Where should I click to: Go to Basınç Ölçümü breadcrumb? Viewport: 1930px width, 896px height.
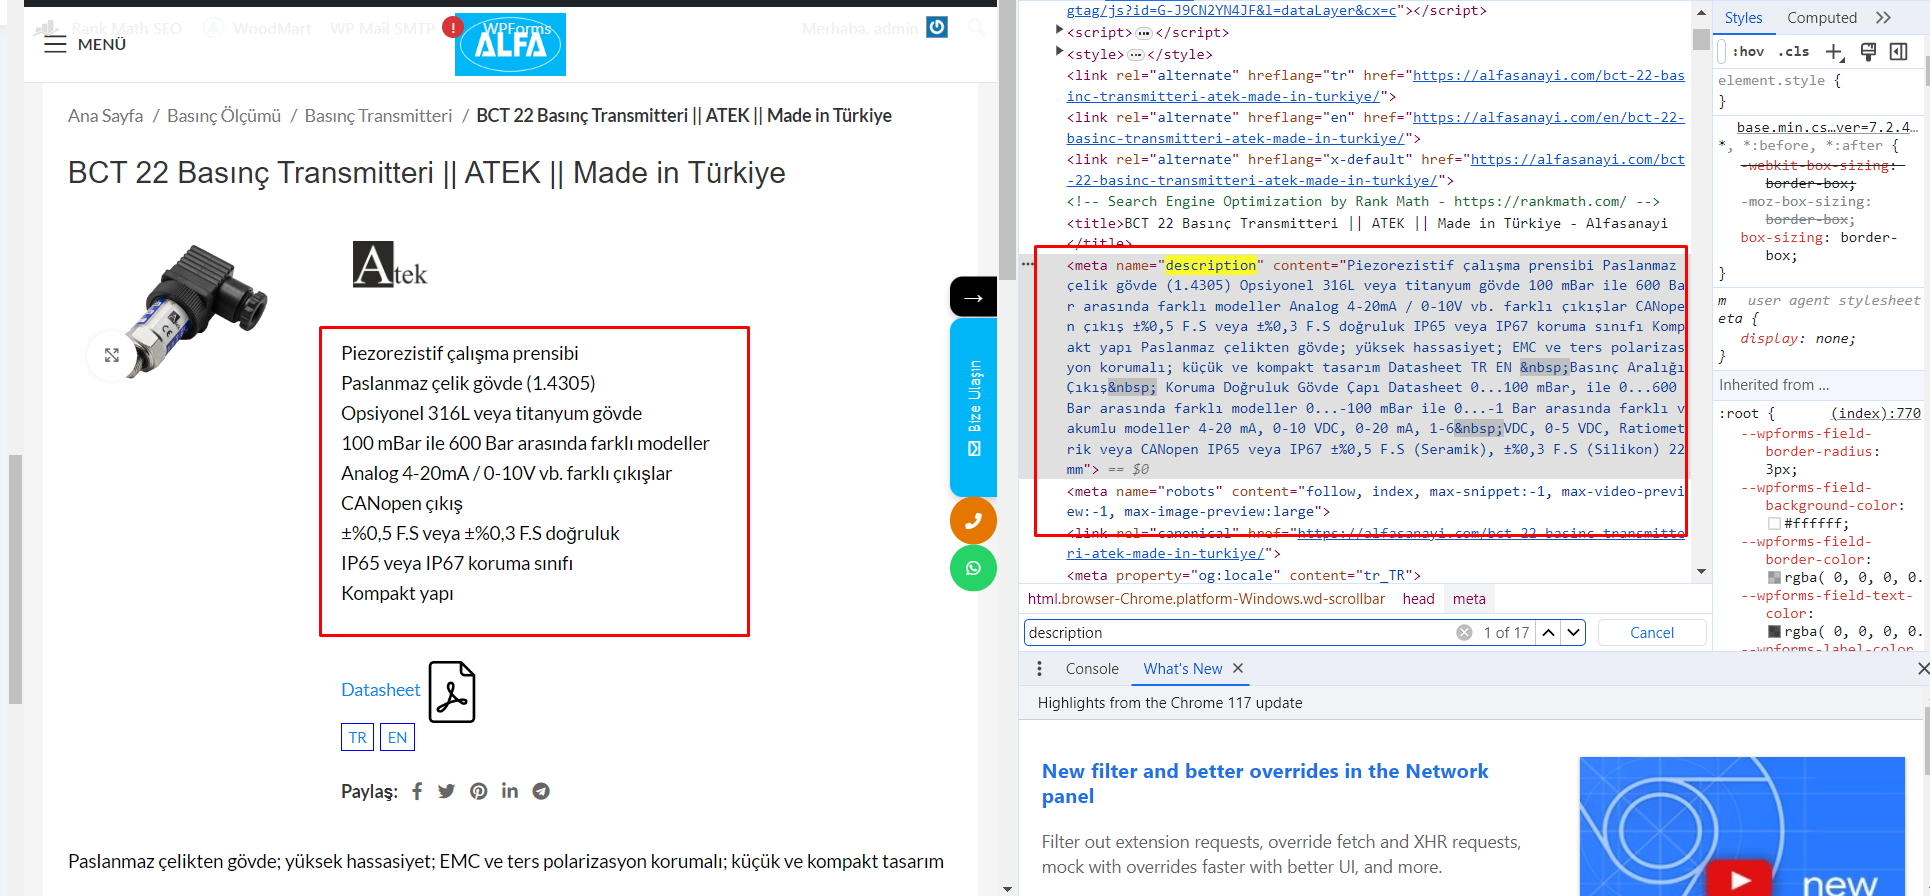(x=224, y=116)
